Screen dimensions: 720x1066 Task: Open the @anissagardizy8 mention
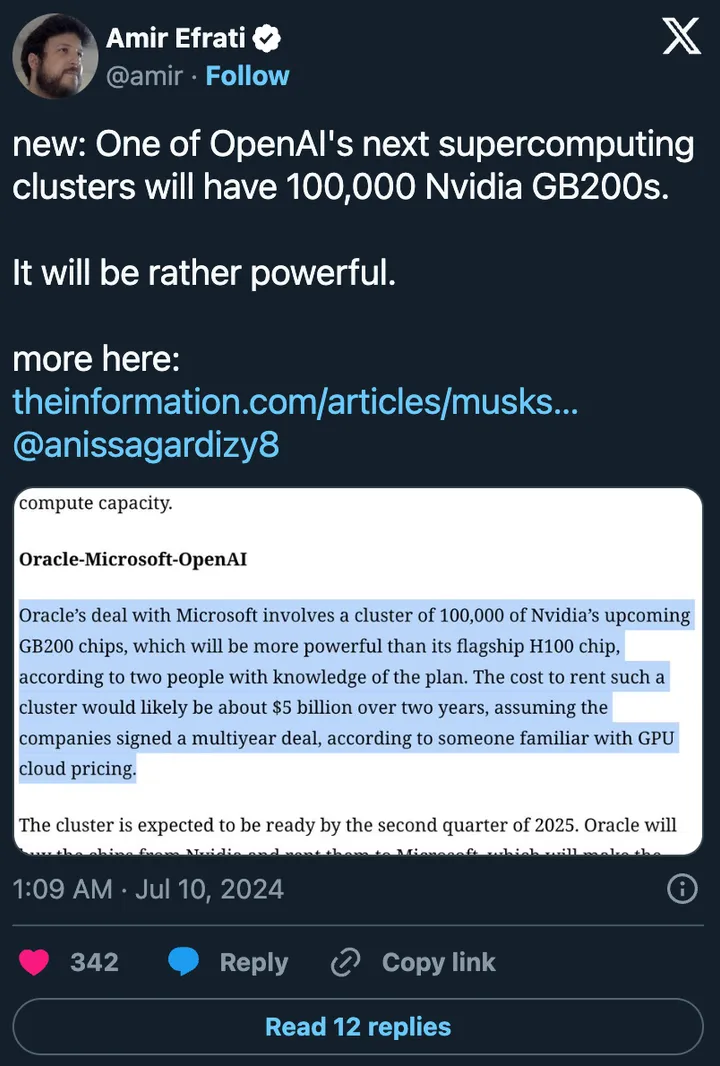[x=145, y=445]
